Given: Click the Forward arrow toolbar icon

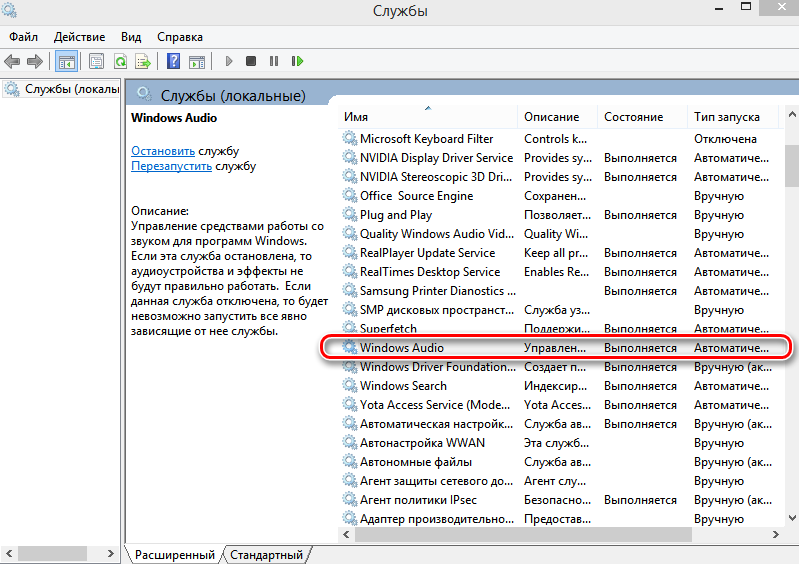Looking at the screenshot, I should click(x=35, y=62).
